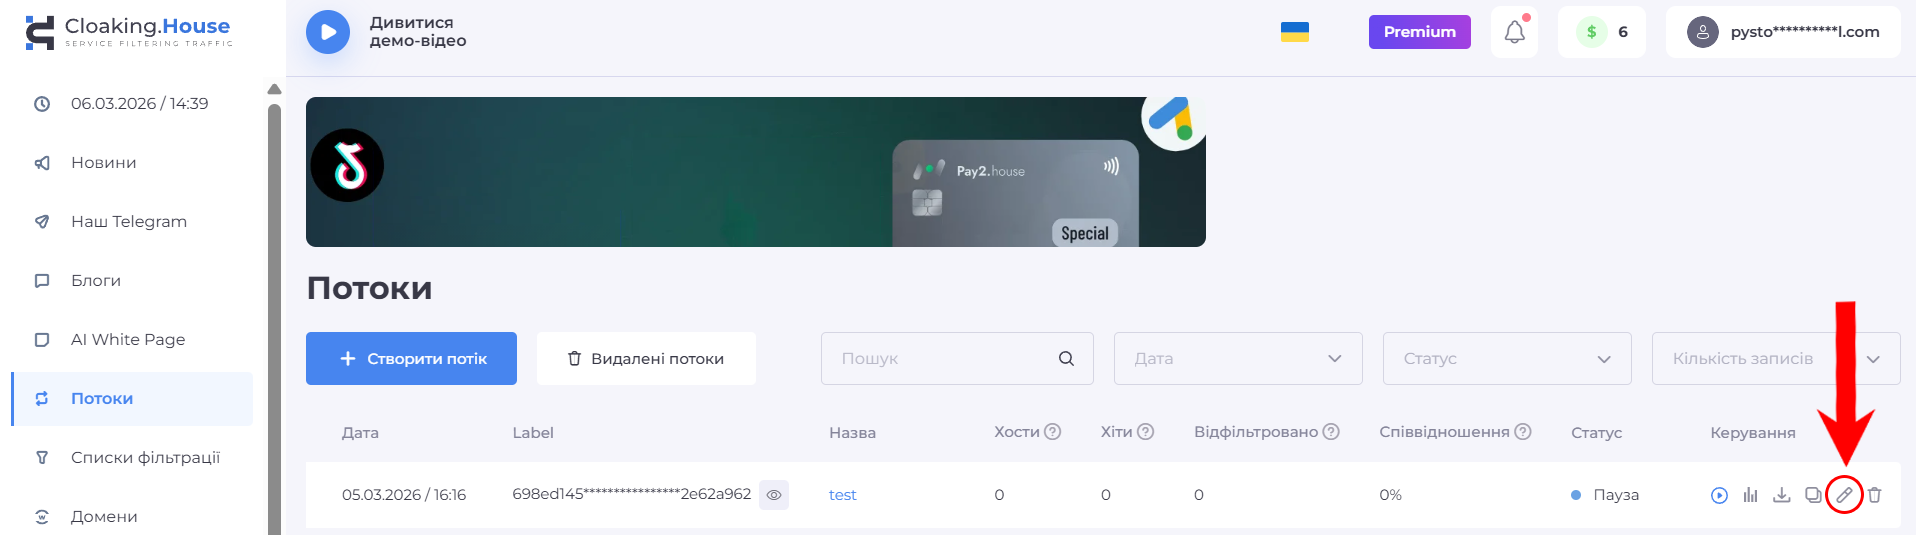
Task: Open Видалені потоки button
Action: 646,358
